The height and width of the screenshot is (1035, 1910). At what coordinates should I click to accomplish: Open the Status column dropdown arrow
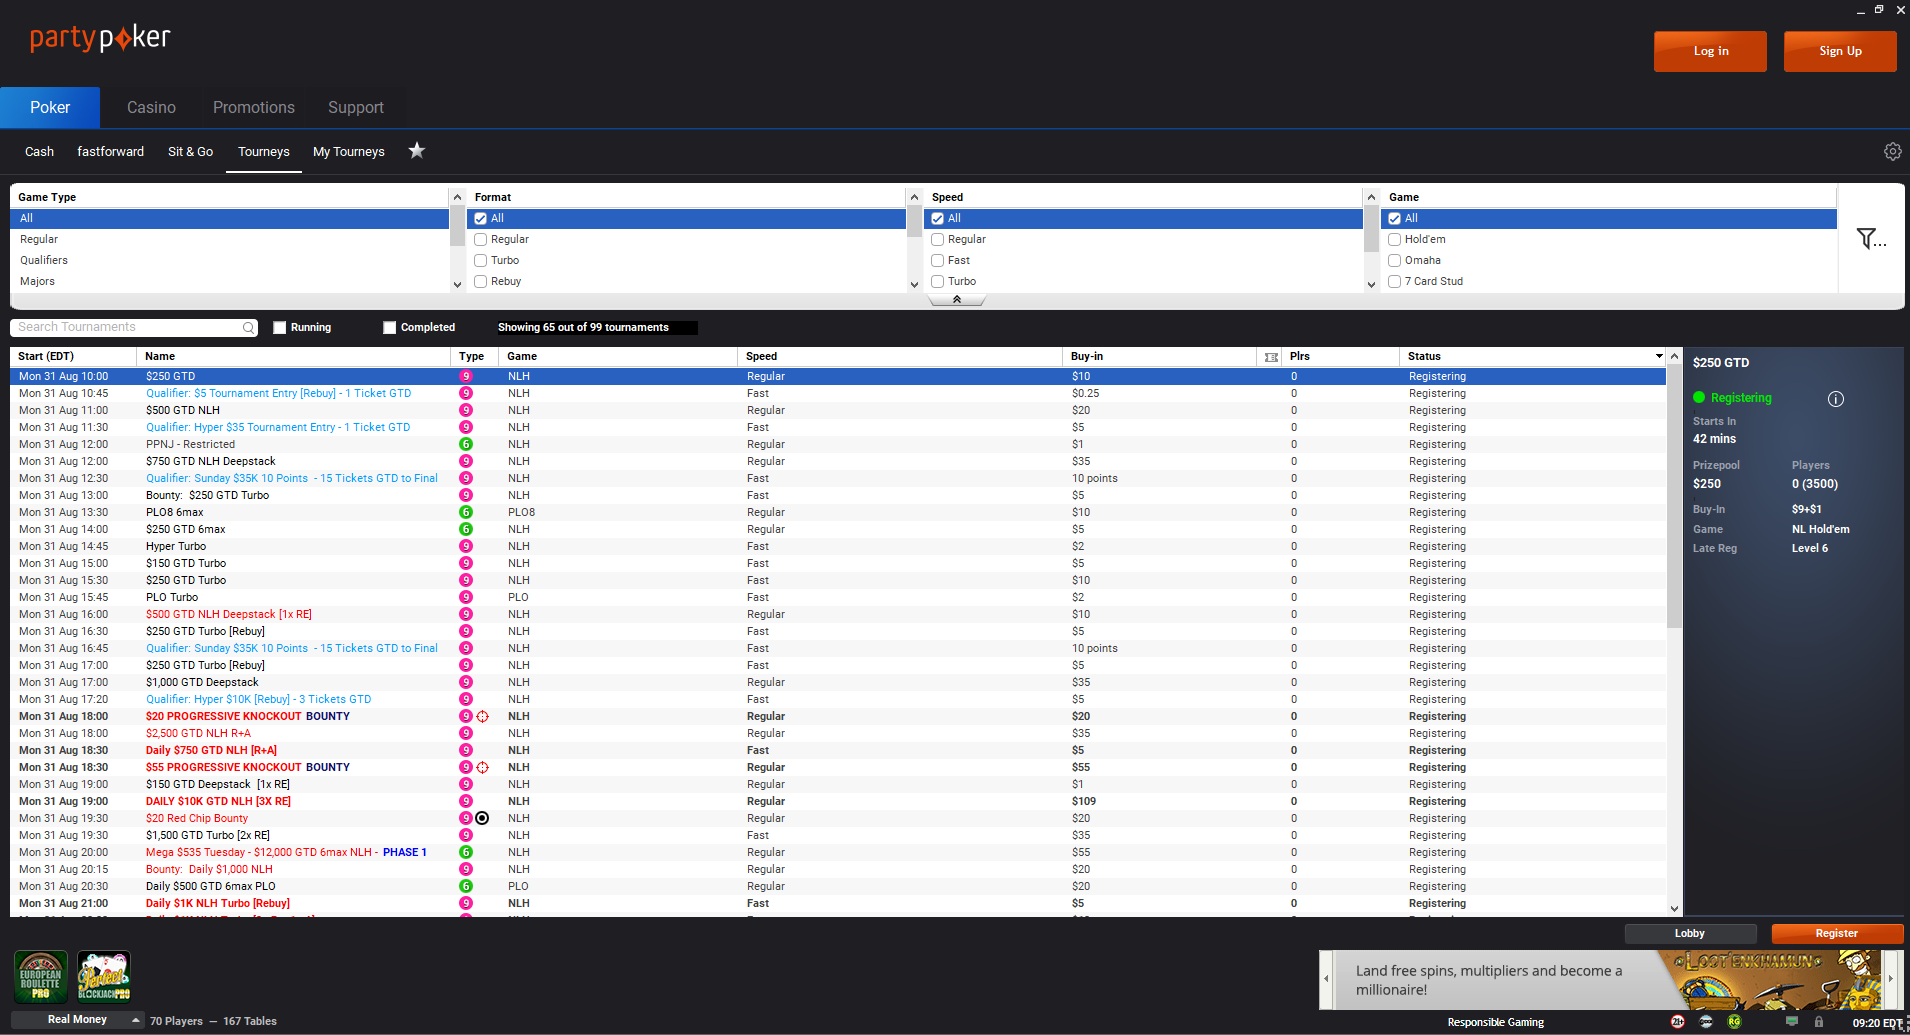click(1659, 357)
